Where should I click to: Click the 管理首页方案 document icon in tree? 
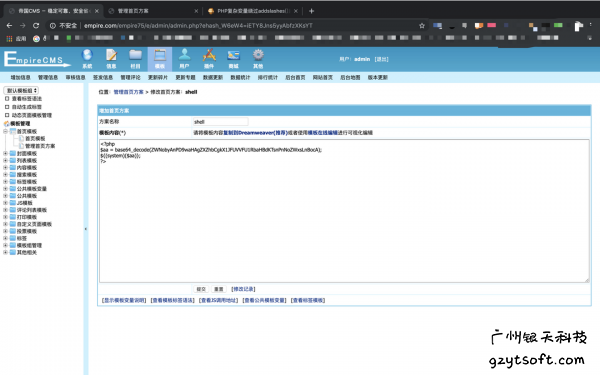pyautogui.click(x=22, y=146)
